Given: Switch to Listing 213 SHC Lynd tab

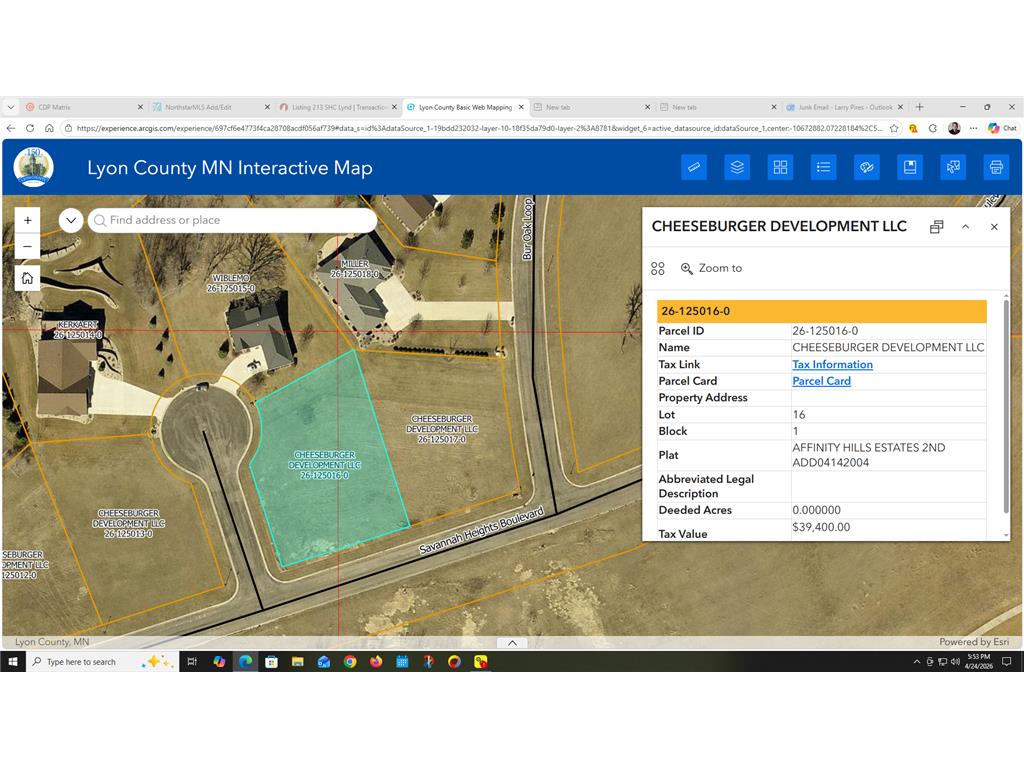Looking at the screenshot, I should pos(338,107).
